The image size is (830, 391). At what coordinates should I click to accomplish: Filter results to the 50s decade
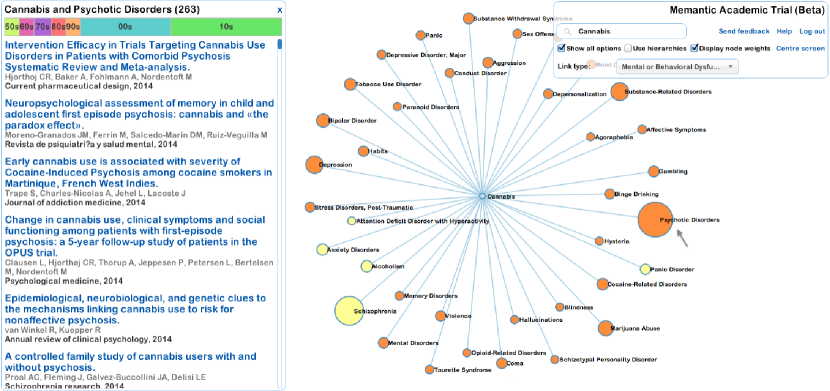(x=12, y=27)
